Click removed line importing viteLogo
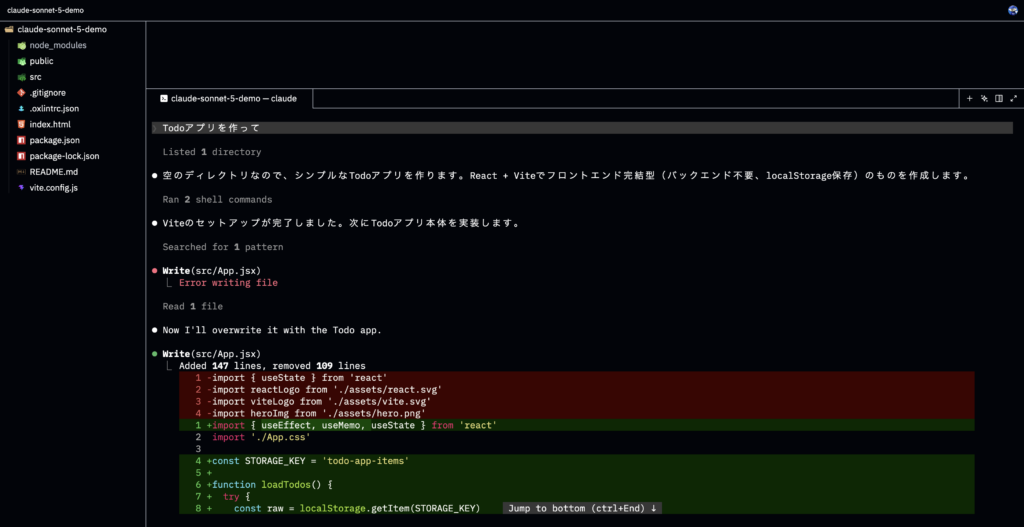Image resolution: width=1024 pixels, height=527 pixels. click(x=577, y=401)
